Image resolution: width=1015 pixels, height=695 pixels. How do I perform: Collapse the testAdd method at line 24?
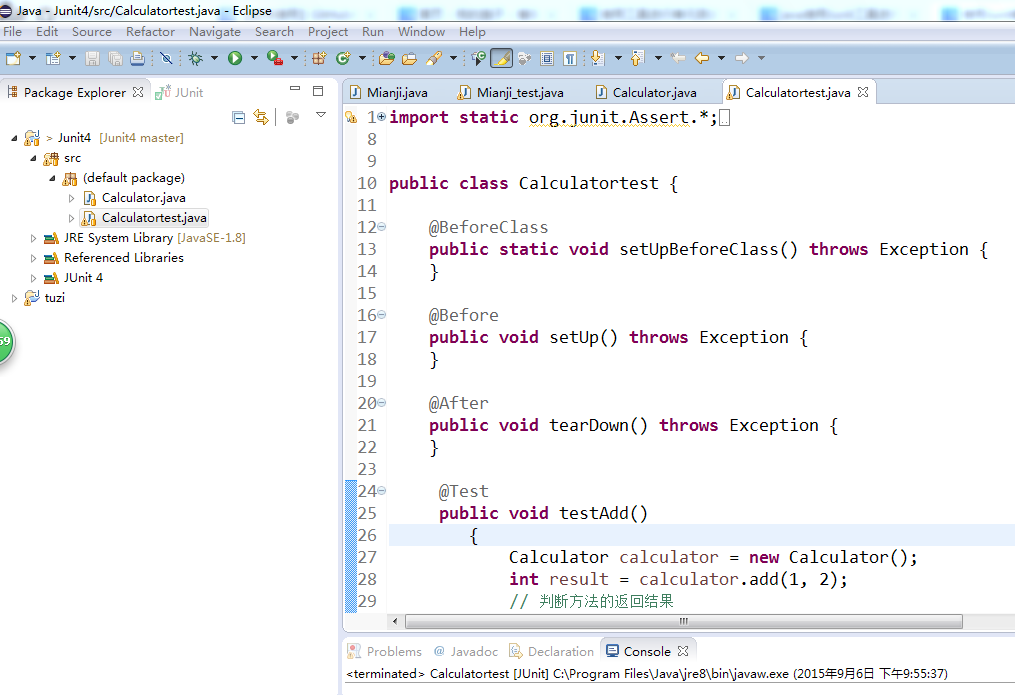382,491
